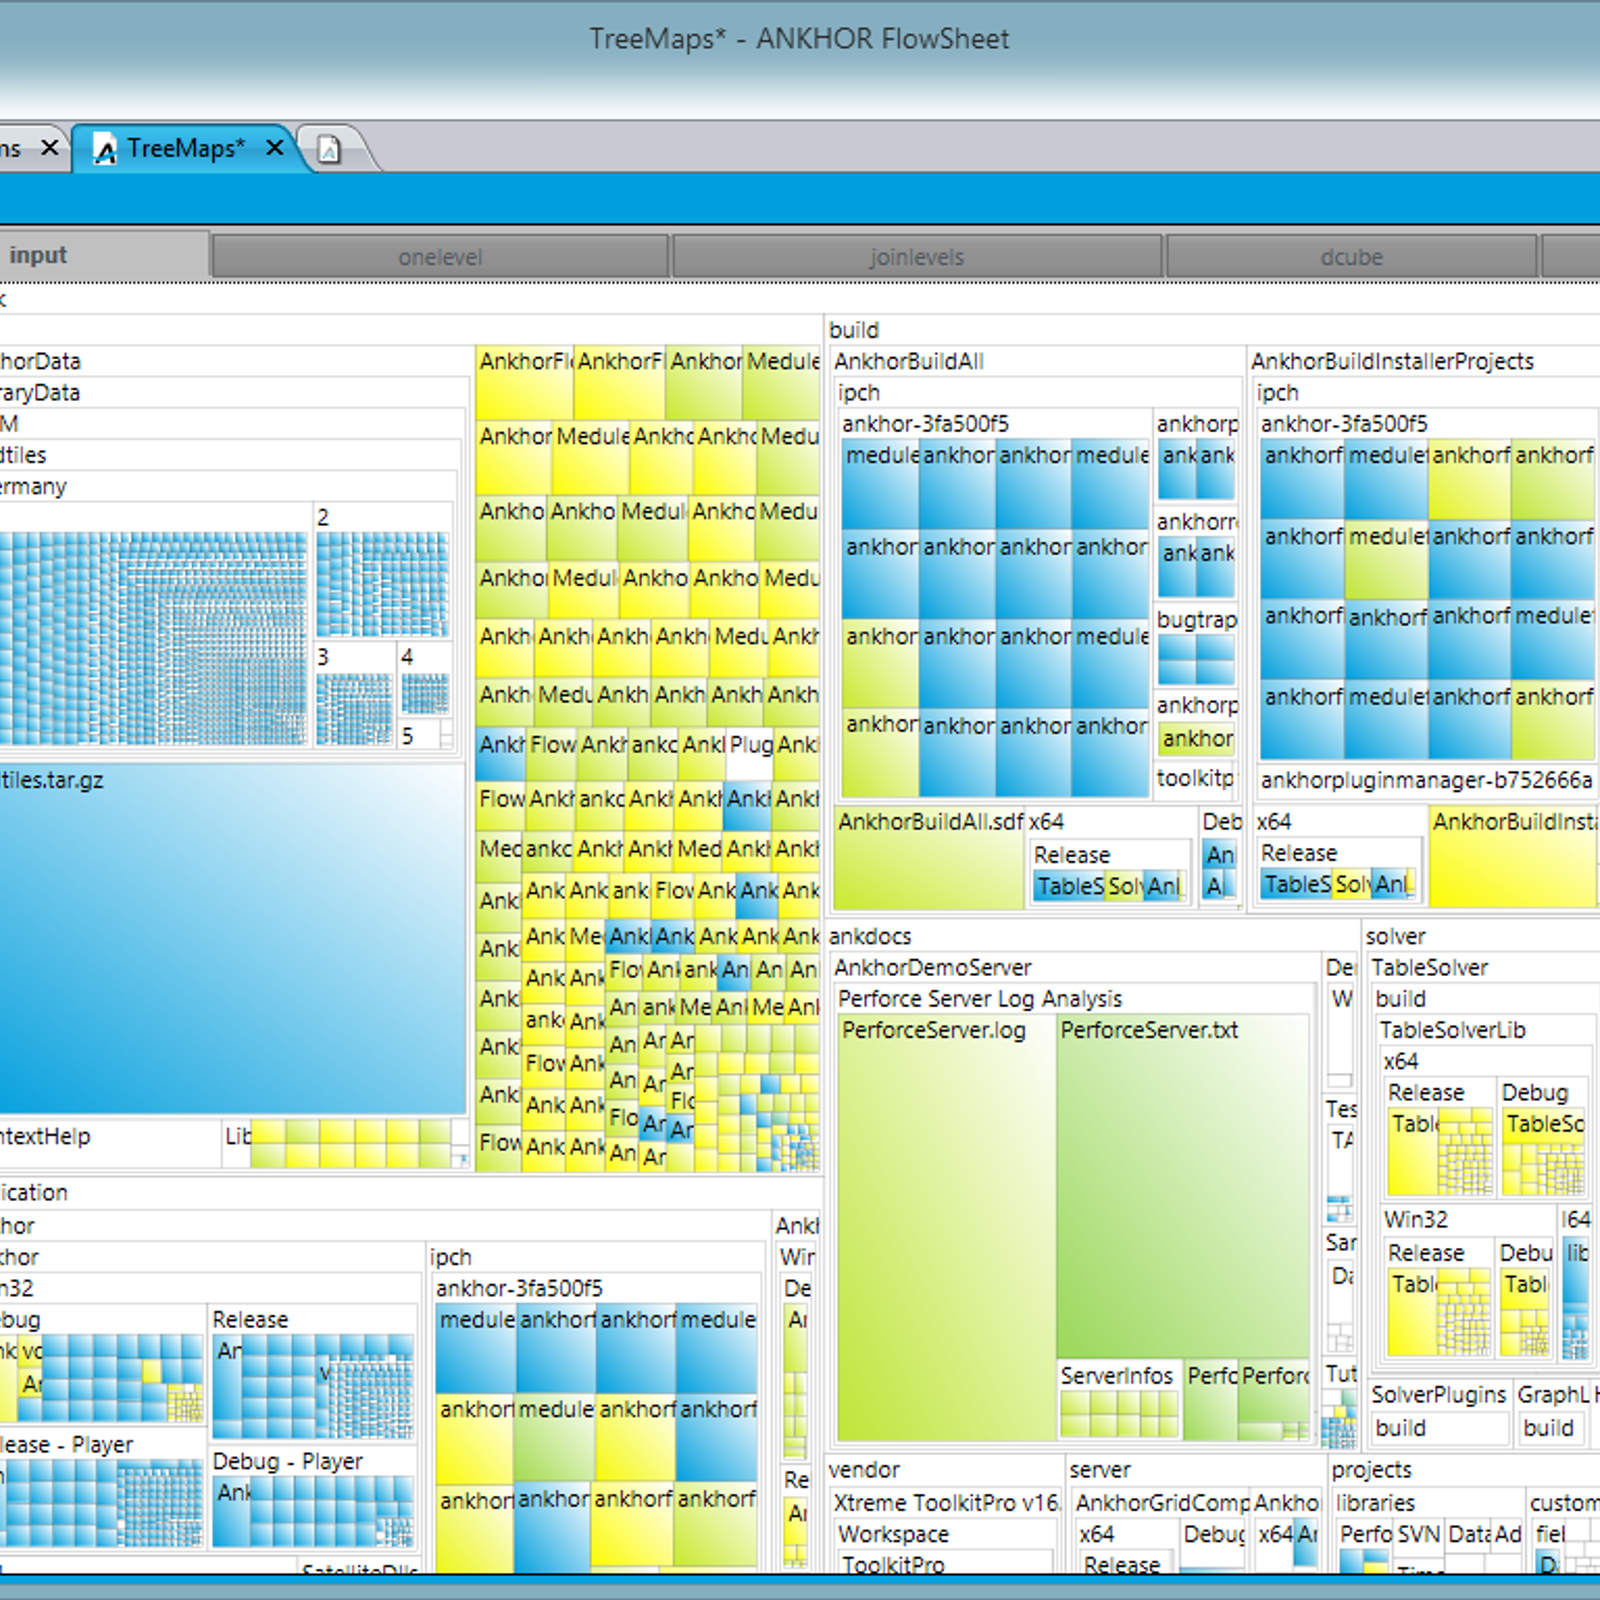1600x1600 pixels.
Task: Click the 'toolkitp' treemap label
Action: pos(1195,778)
